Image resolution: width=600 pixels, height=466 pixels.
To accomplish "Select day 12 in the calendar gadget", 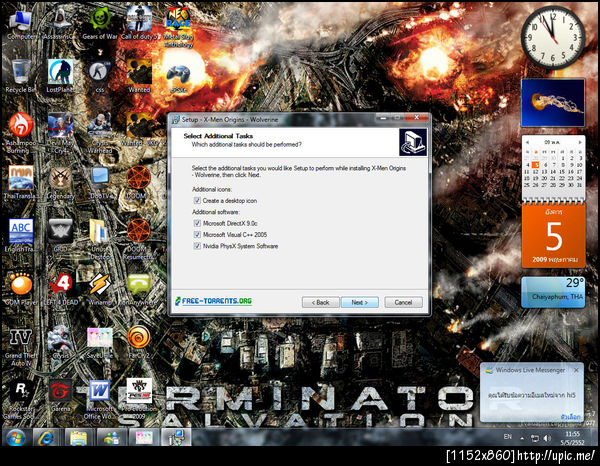I will point(536,172).
